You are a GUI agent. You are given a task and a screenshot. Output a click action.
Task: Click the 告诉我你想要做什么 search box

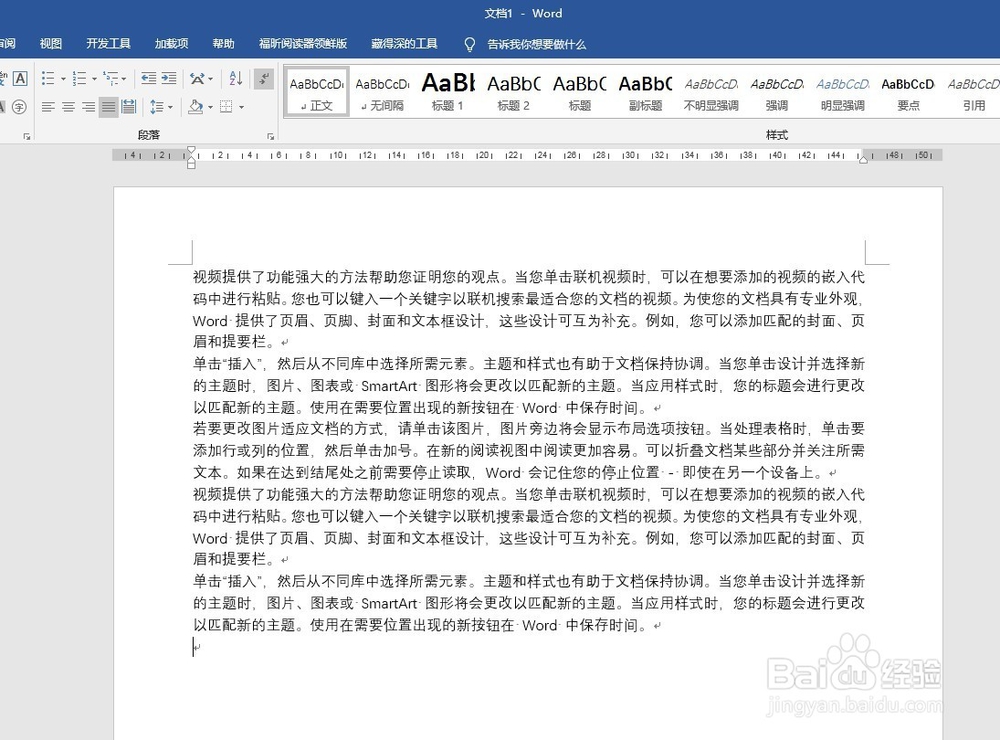[x=536, y=44]
